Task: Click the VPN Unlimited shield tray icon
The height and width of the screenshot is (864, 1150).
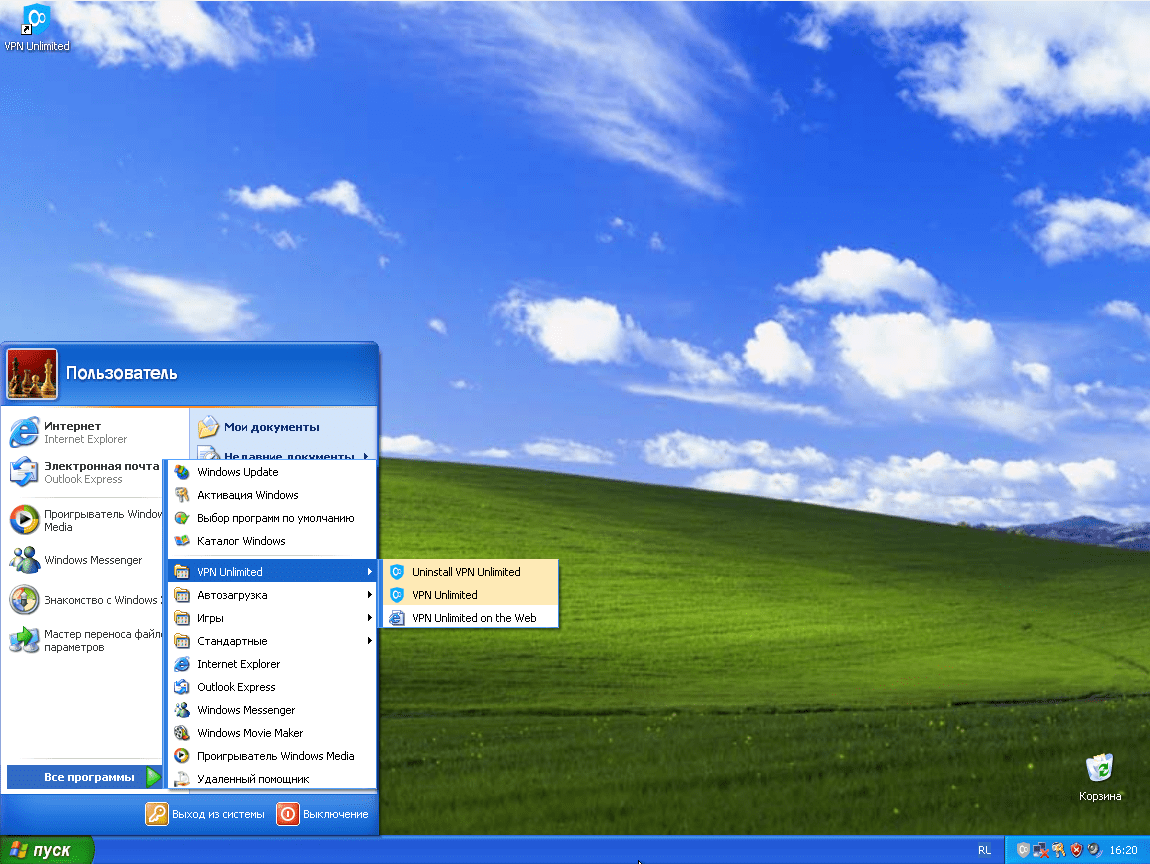Action: (1023, 850)
